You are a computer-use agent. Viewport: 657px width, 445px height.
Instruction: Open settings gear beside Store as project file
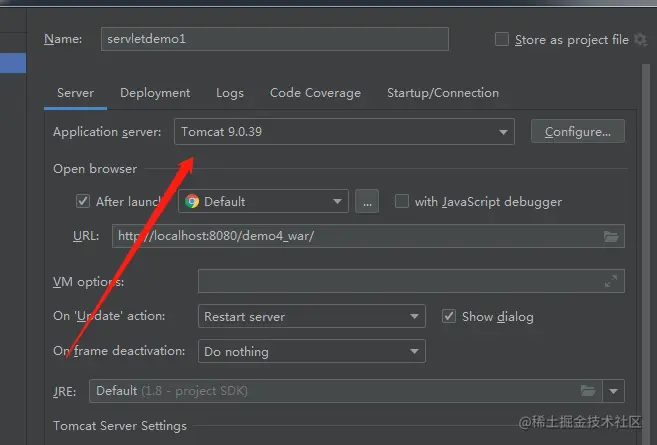pyautogui.click(x=640, y=40)
